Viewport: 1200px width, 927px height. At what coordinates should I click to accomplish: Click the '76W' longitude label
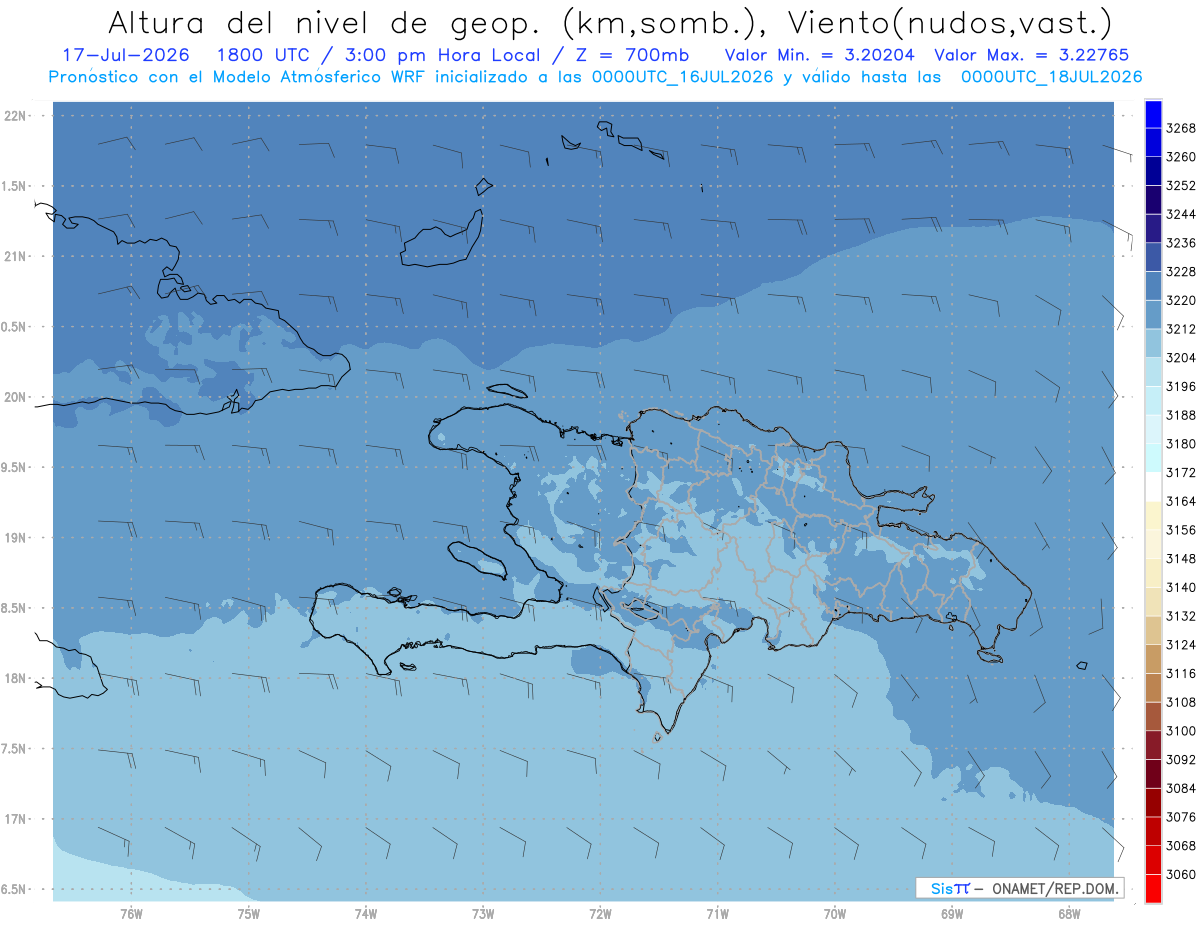click(131, 913)
